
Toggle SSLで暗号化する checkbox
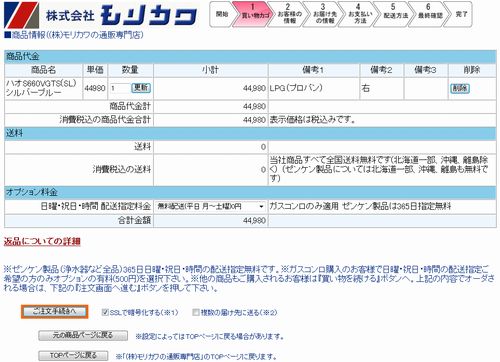click(105, 312)
